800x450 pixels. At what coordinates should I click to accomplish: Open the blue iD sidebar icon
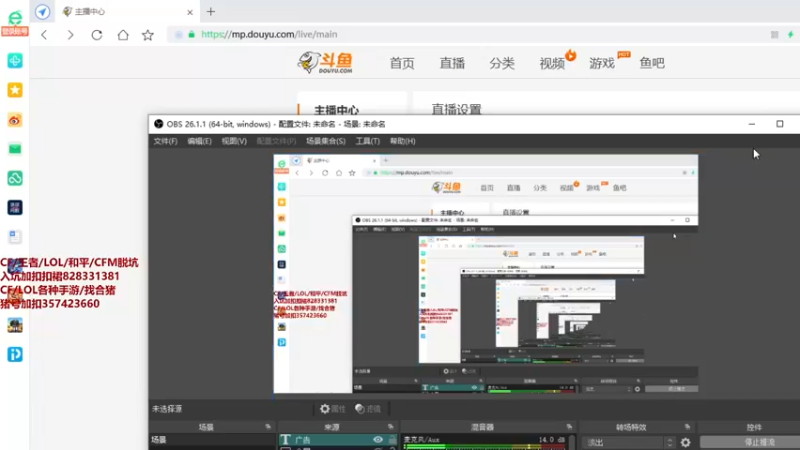pyautogui.click(x=15, y=355)
